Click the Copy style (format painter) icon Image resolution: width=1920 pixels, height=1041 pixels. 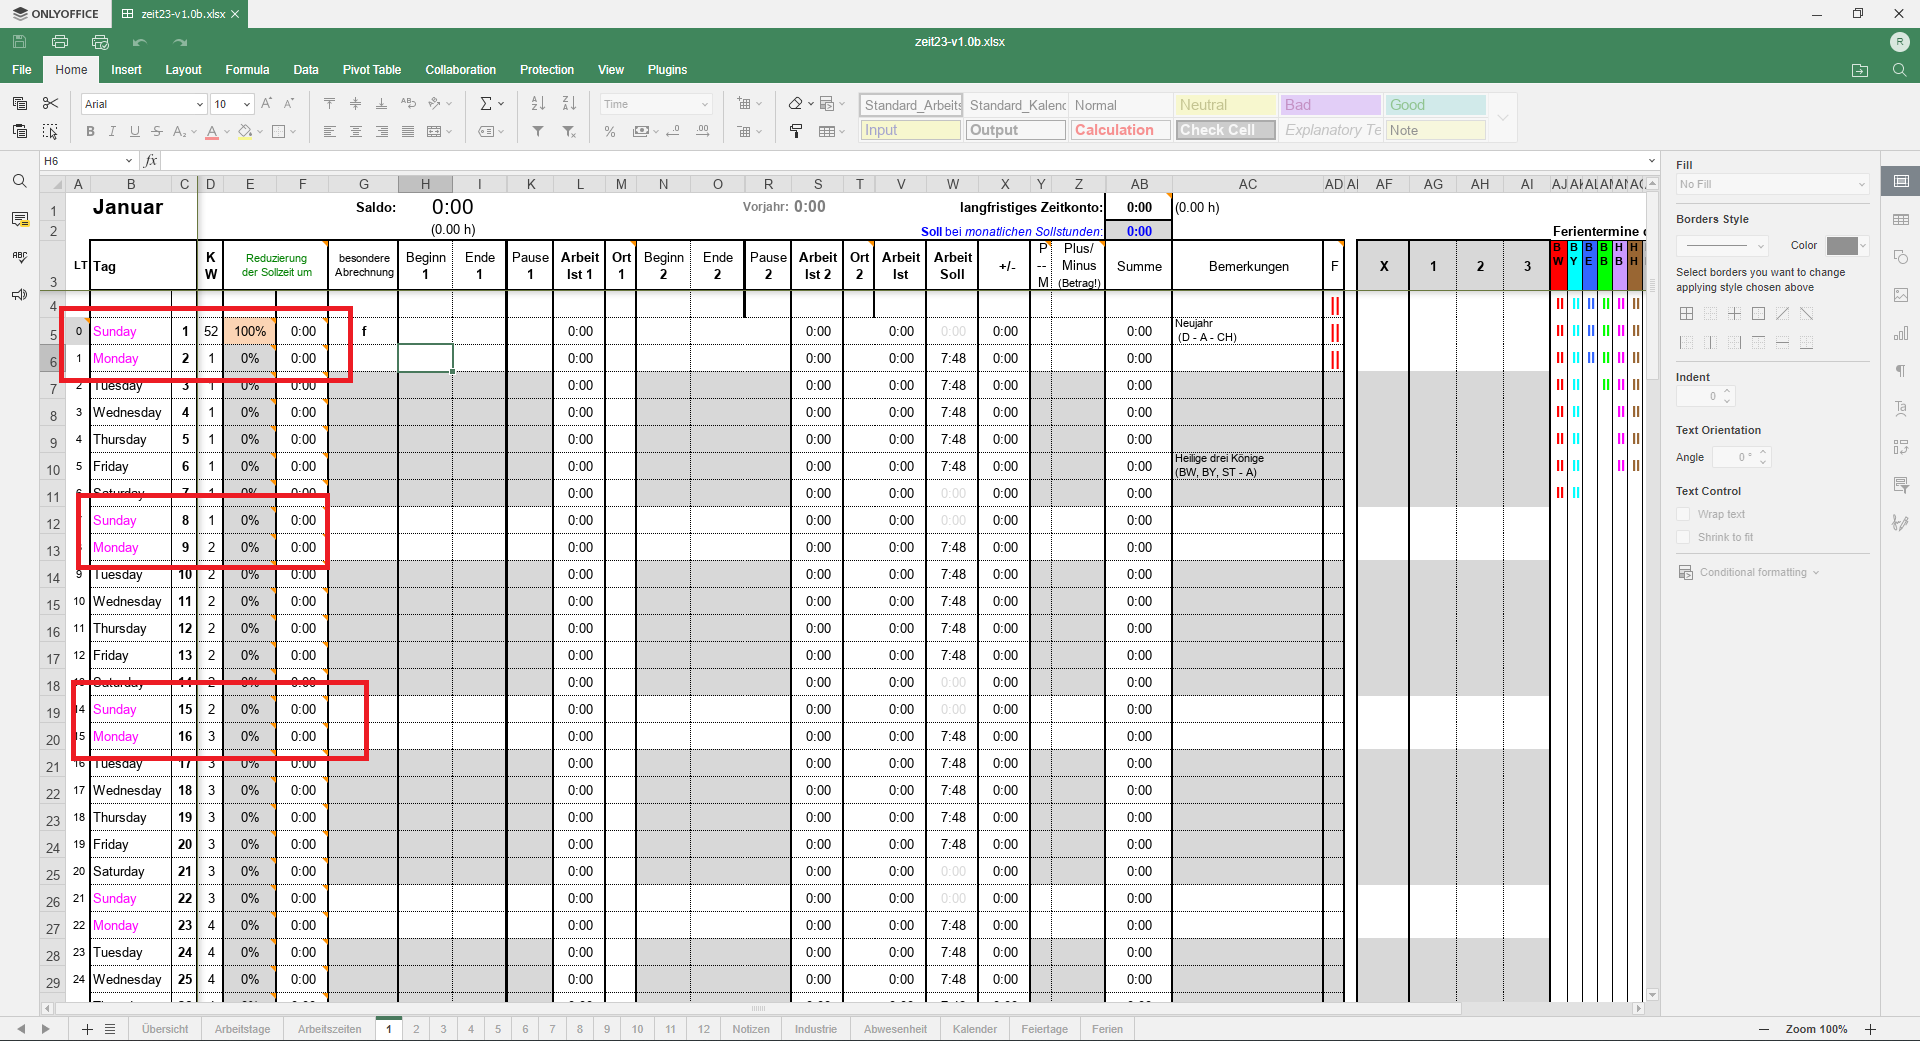coord(796,131)
